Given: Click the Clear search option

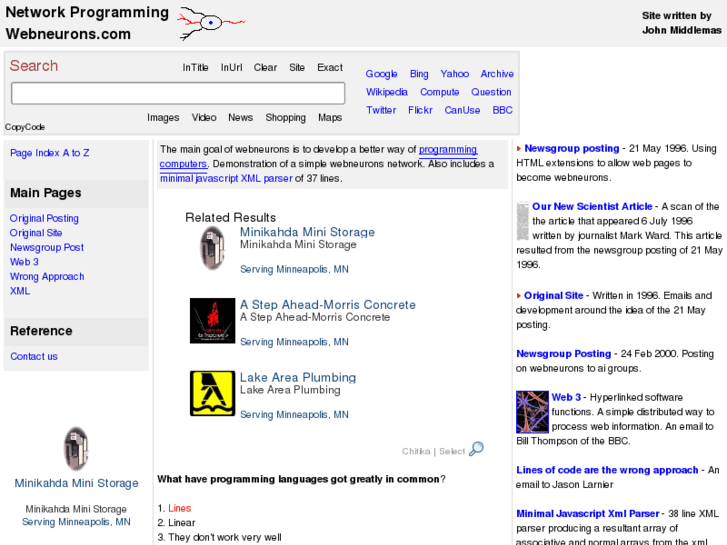Looking at the screenshot, I should pos(265,68).
